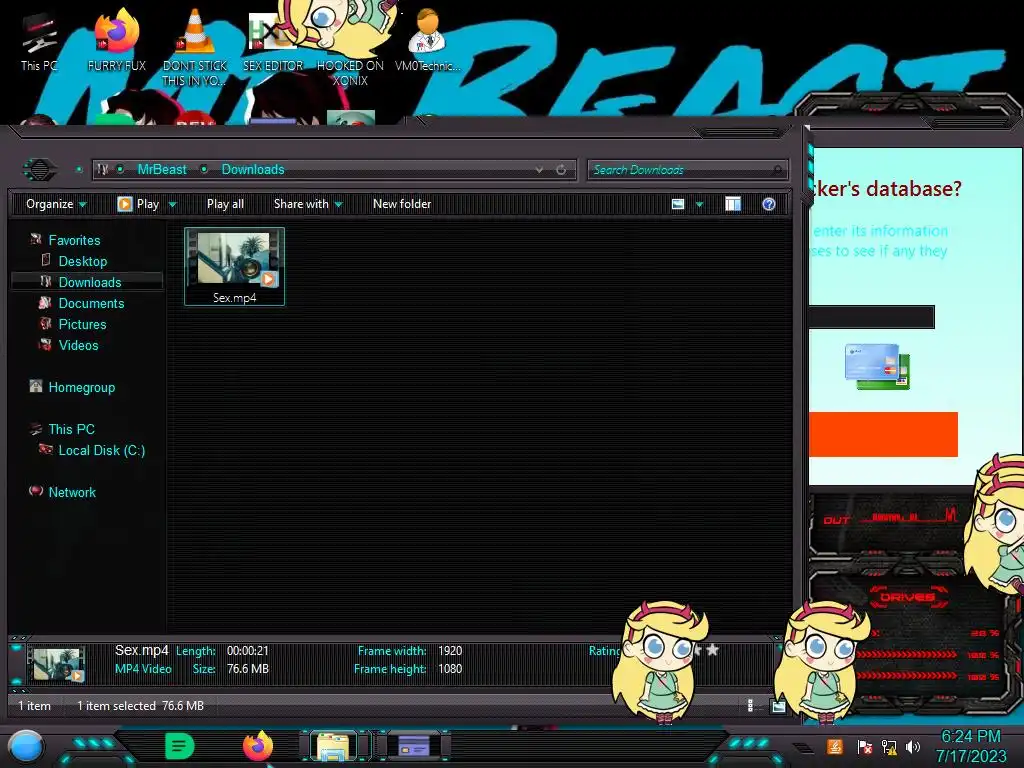
Task: Open the purple window taskbar button
Action: tap(414, 746)
